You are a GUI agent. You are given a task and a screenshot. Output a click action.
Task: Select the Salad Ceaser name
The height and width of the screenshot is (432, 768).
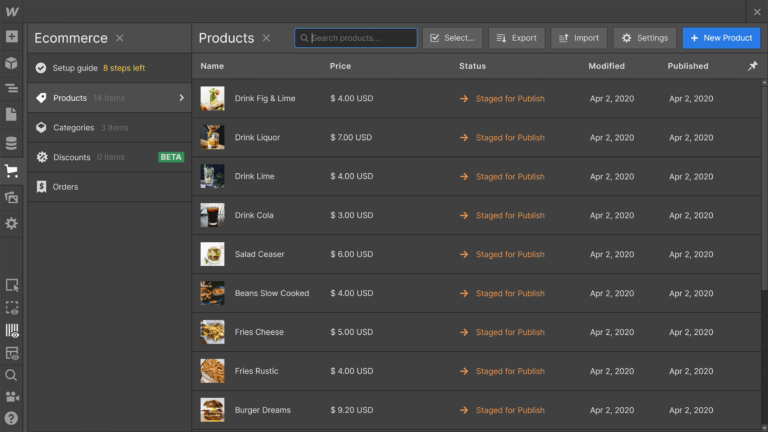(x=259, y=254)
